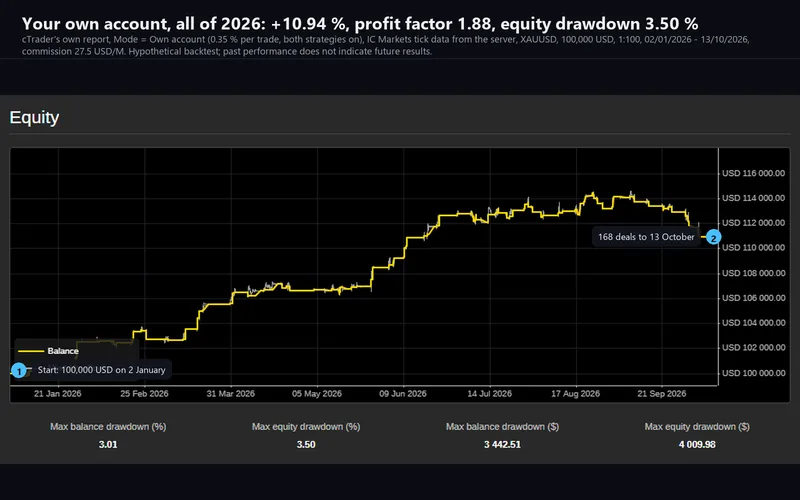
Task: Click the 'USD 106 000.00' axis label
Action: [x=754, y=298]
